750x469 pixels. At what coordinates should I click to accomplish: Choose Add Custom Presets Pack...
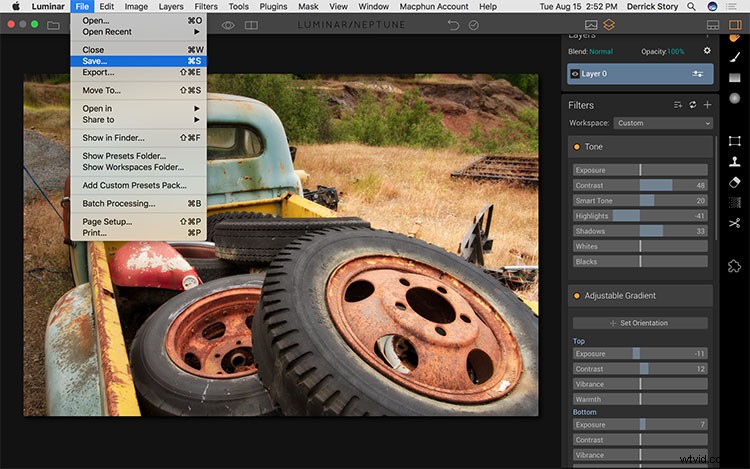(x=139, y=185)
